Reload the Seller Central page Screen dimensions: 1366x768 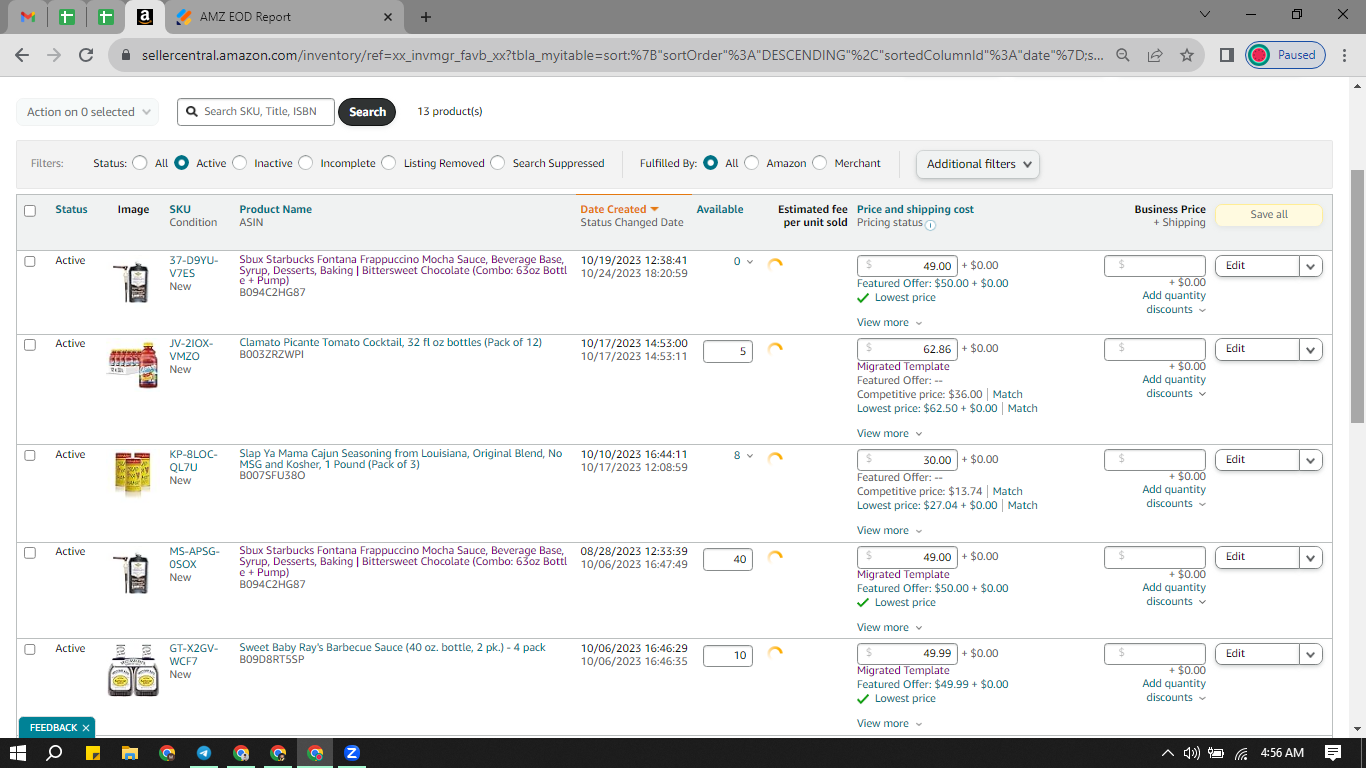point(86,55)
